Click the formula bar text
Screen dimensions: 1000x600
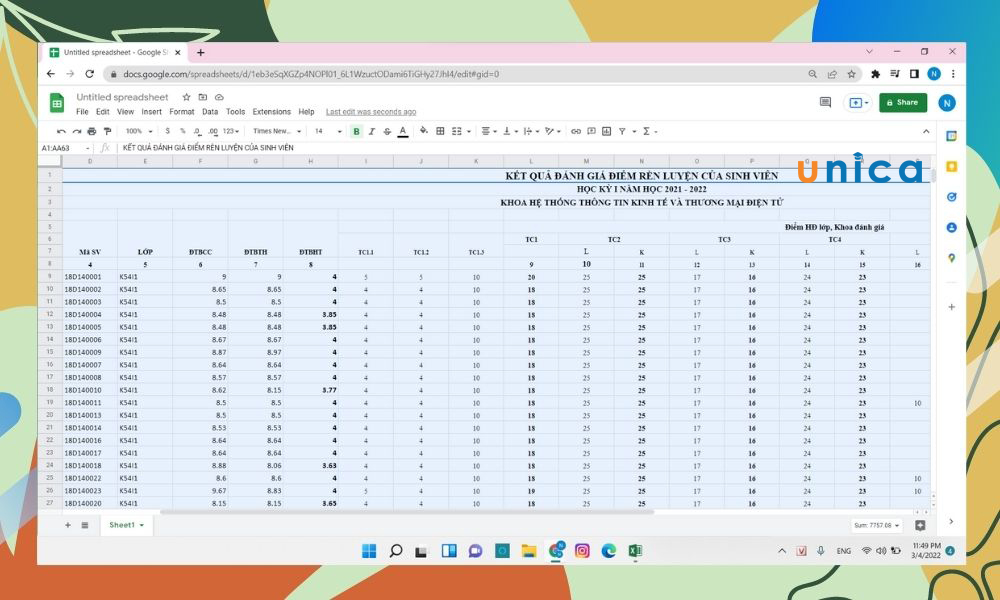208,148
